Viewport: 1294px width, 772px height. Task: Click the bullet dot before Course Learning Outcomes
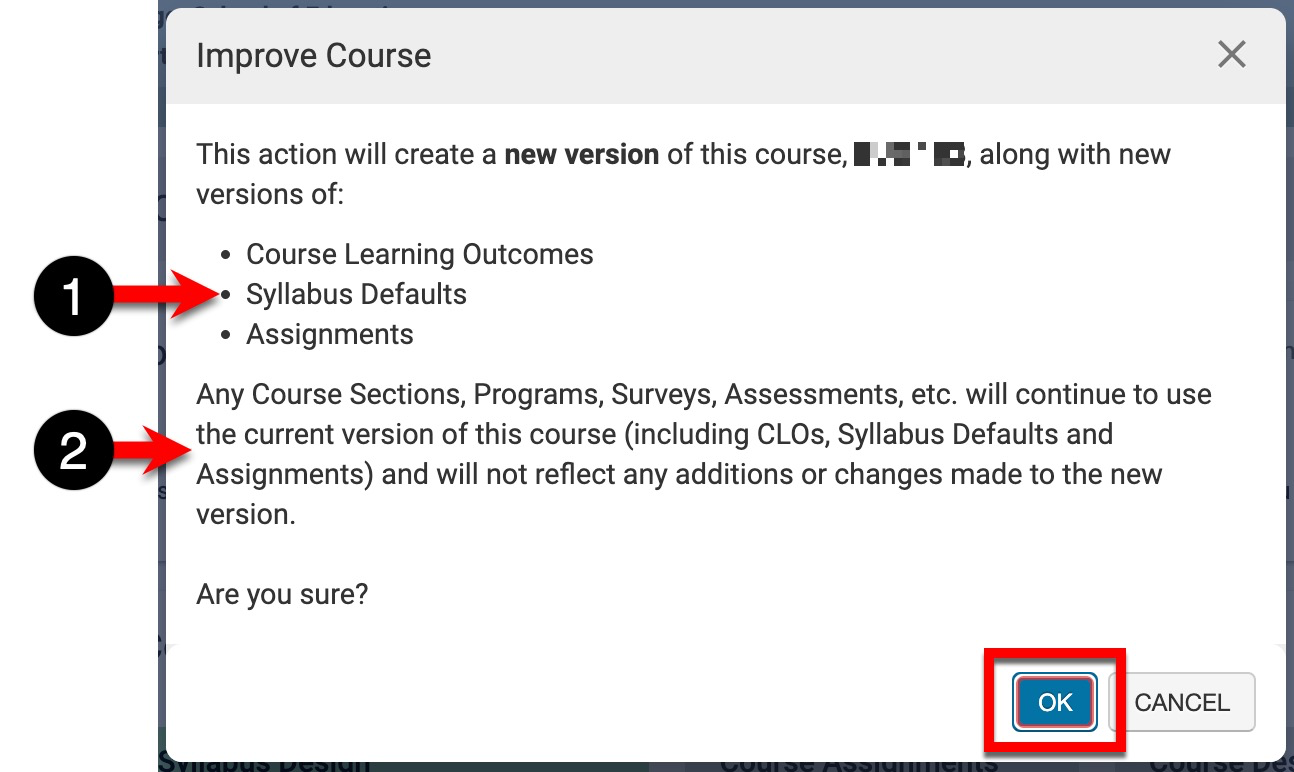tap(225, 255)
